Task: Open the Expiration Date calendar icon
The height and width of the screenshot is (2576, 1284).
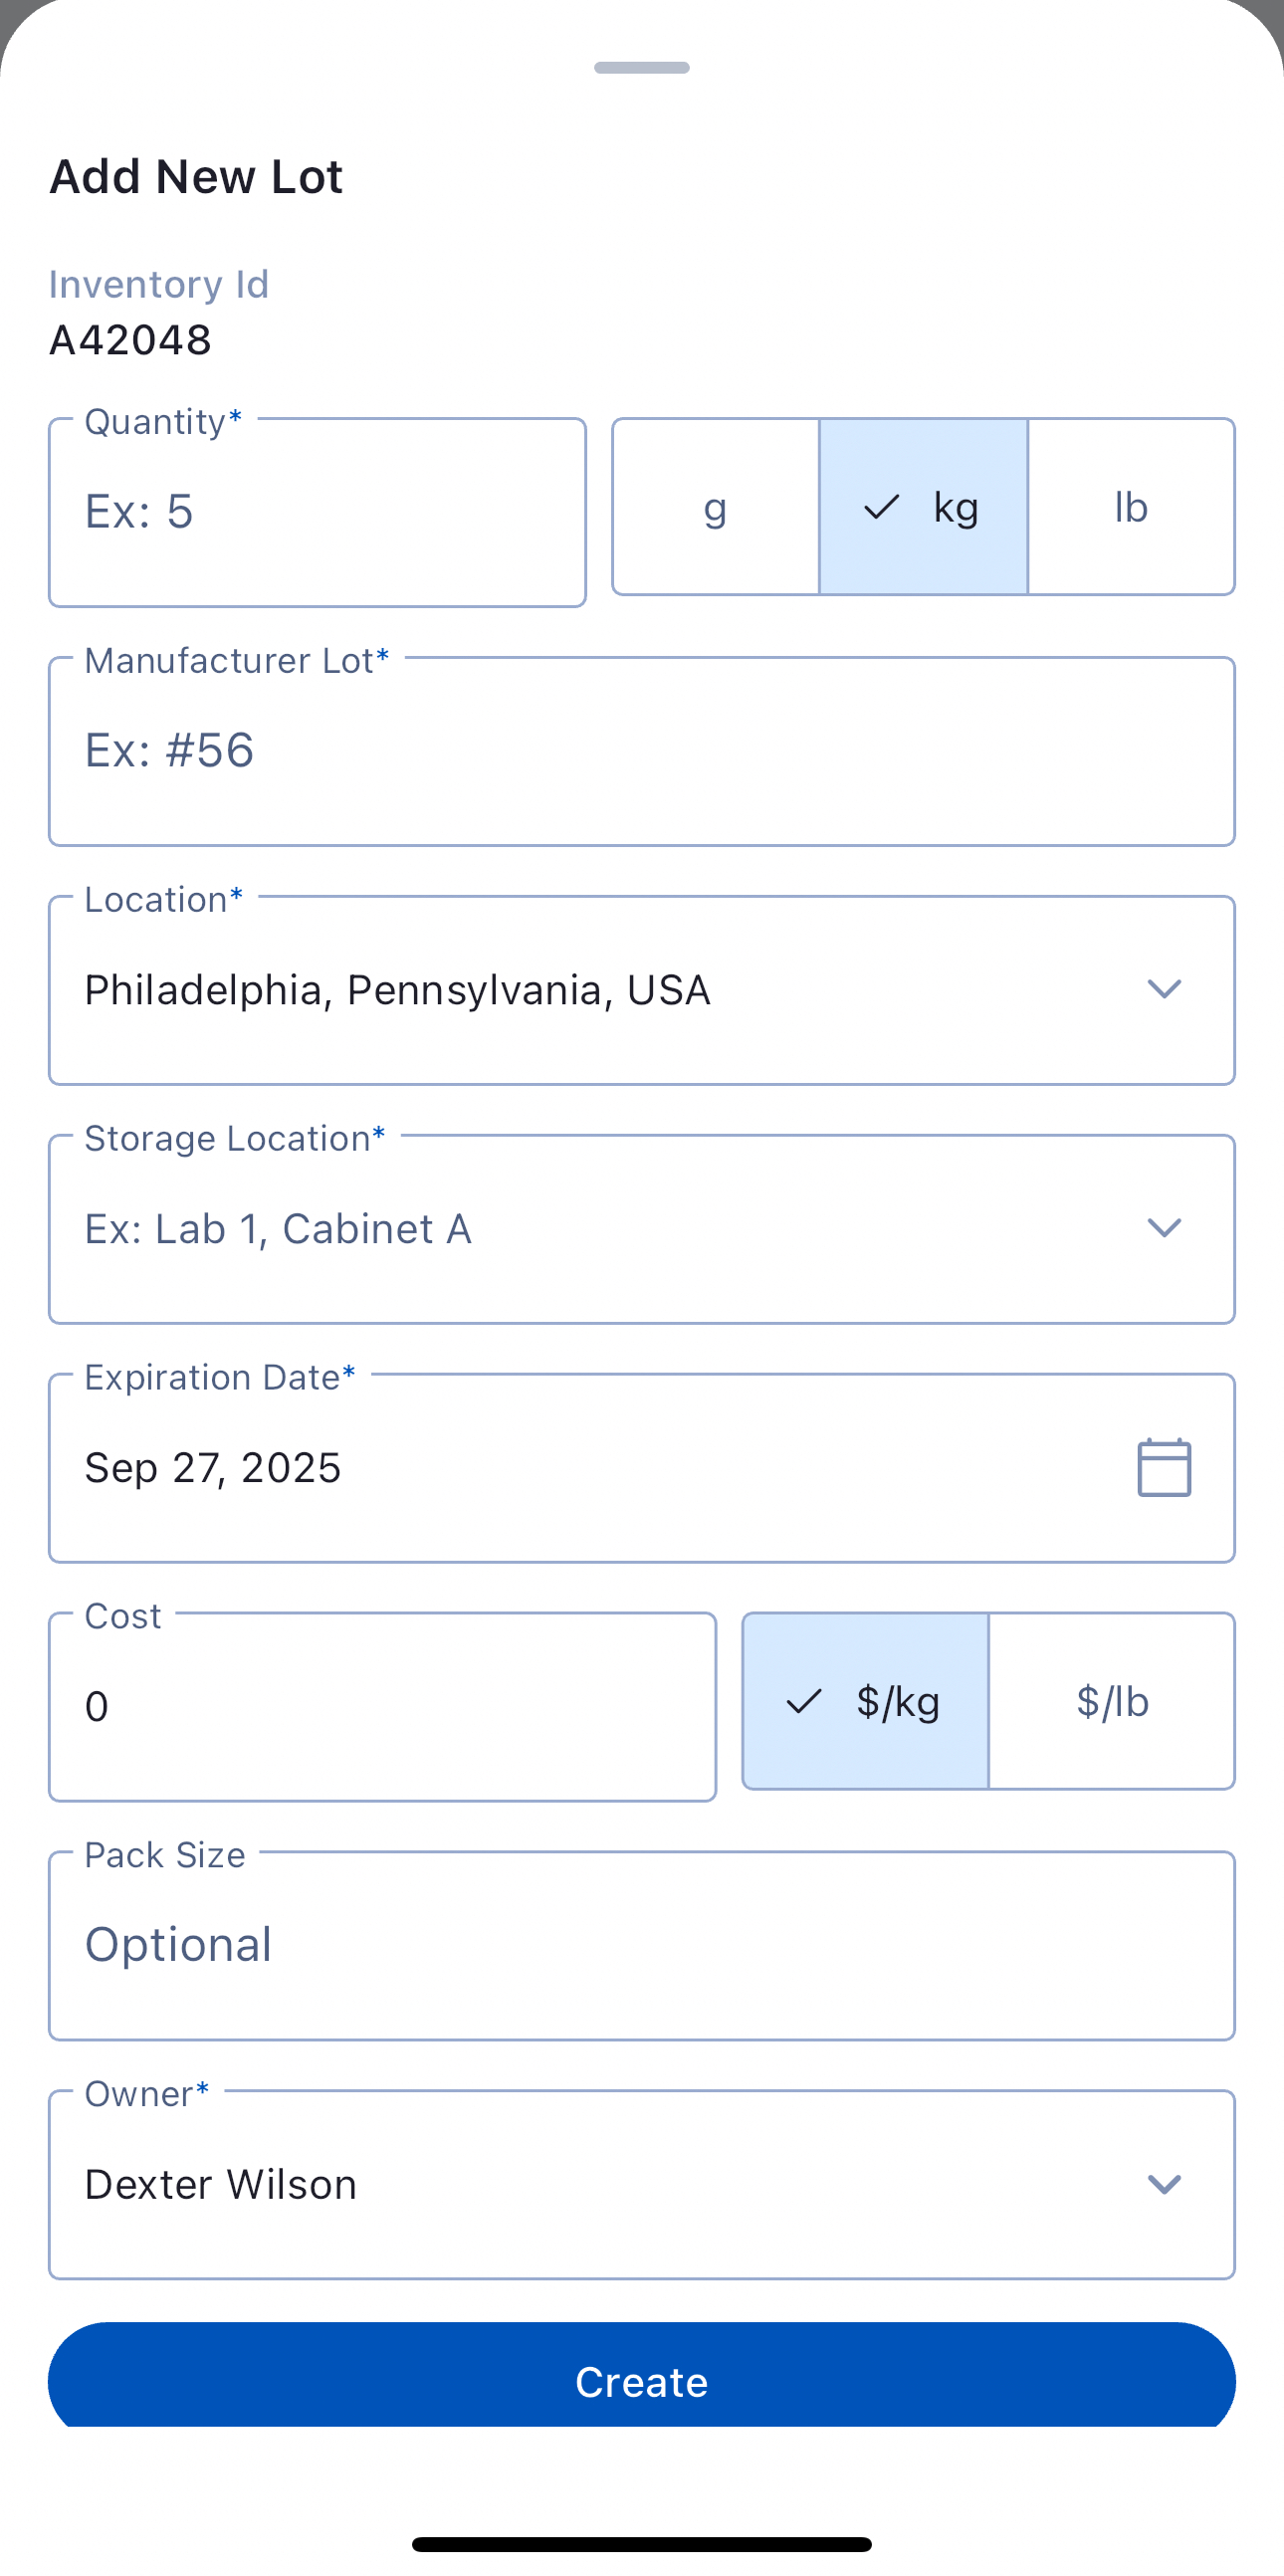Action: (x=1164, y=1468)
